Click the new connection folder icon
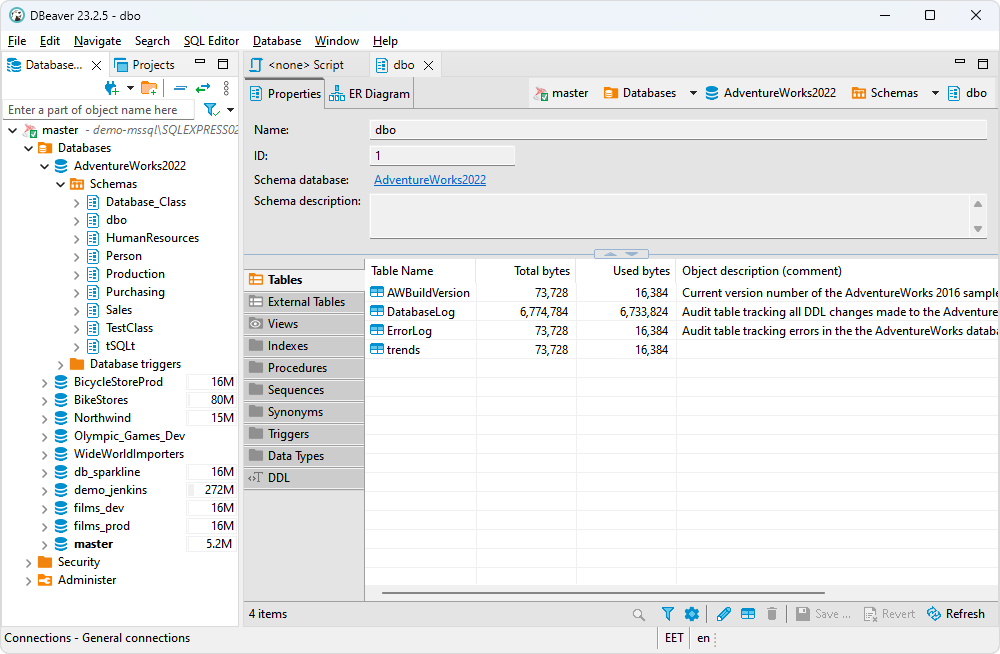The image size is (1000, 654). tap(149, 88)
